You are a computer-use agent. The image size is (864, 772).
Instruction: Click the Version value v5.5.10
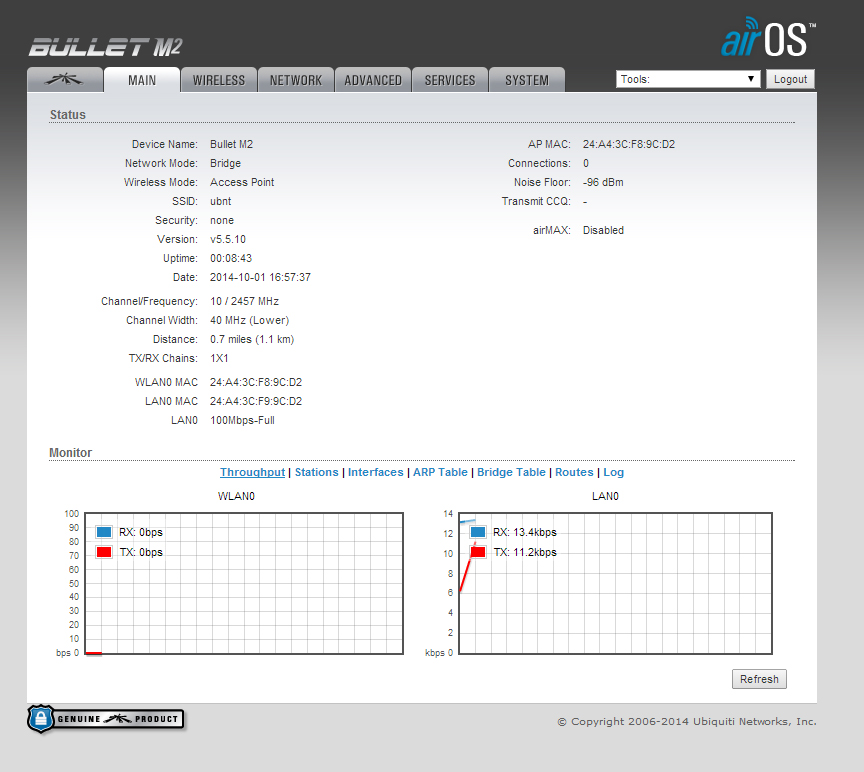[x=228, y=239]
